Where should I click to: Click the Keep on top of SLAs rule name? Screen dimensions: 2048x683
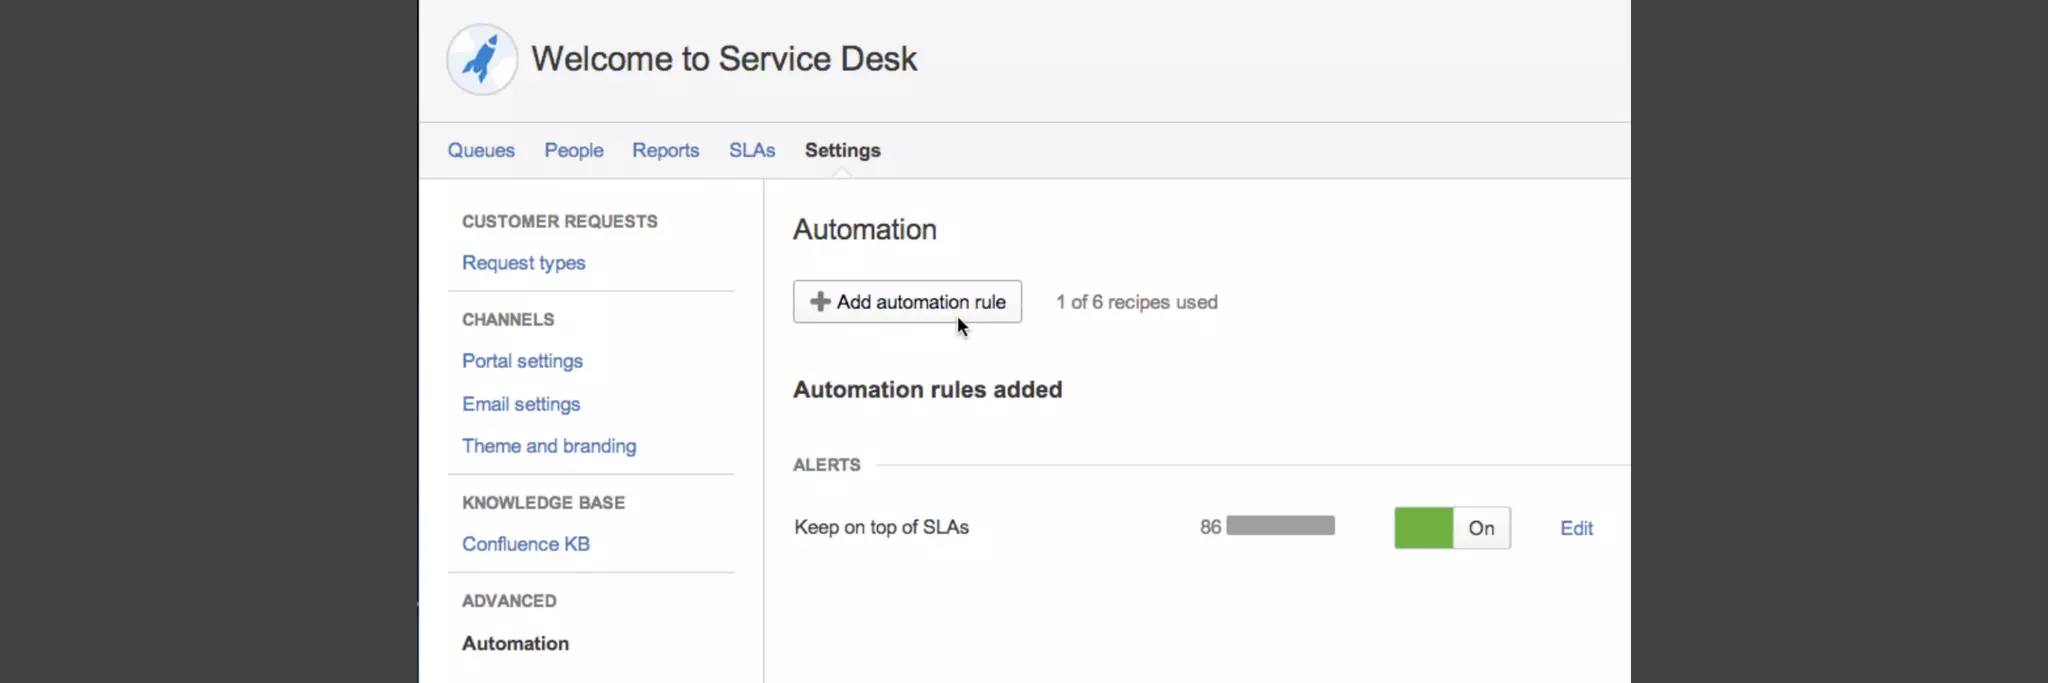click(881, 527)
